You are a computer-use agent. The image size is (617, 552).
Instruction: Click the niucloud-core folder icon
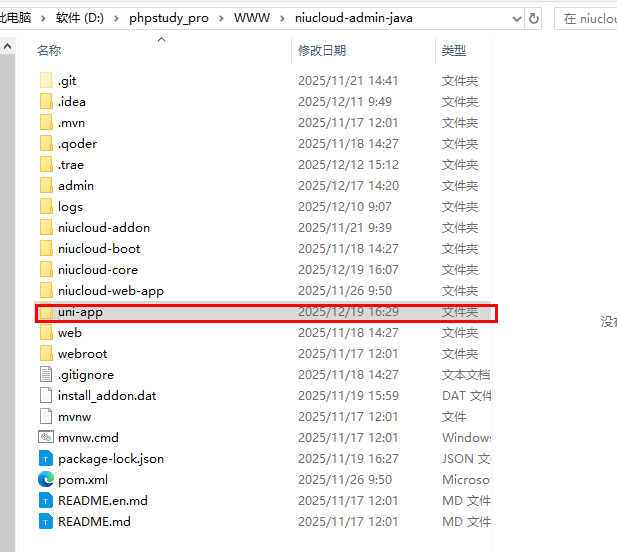(x=45, y=270)
